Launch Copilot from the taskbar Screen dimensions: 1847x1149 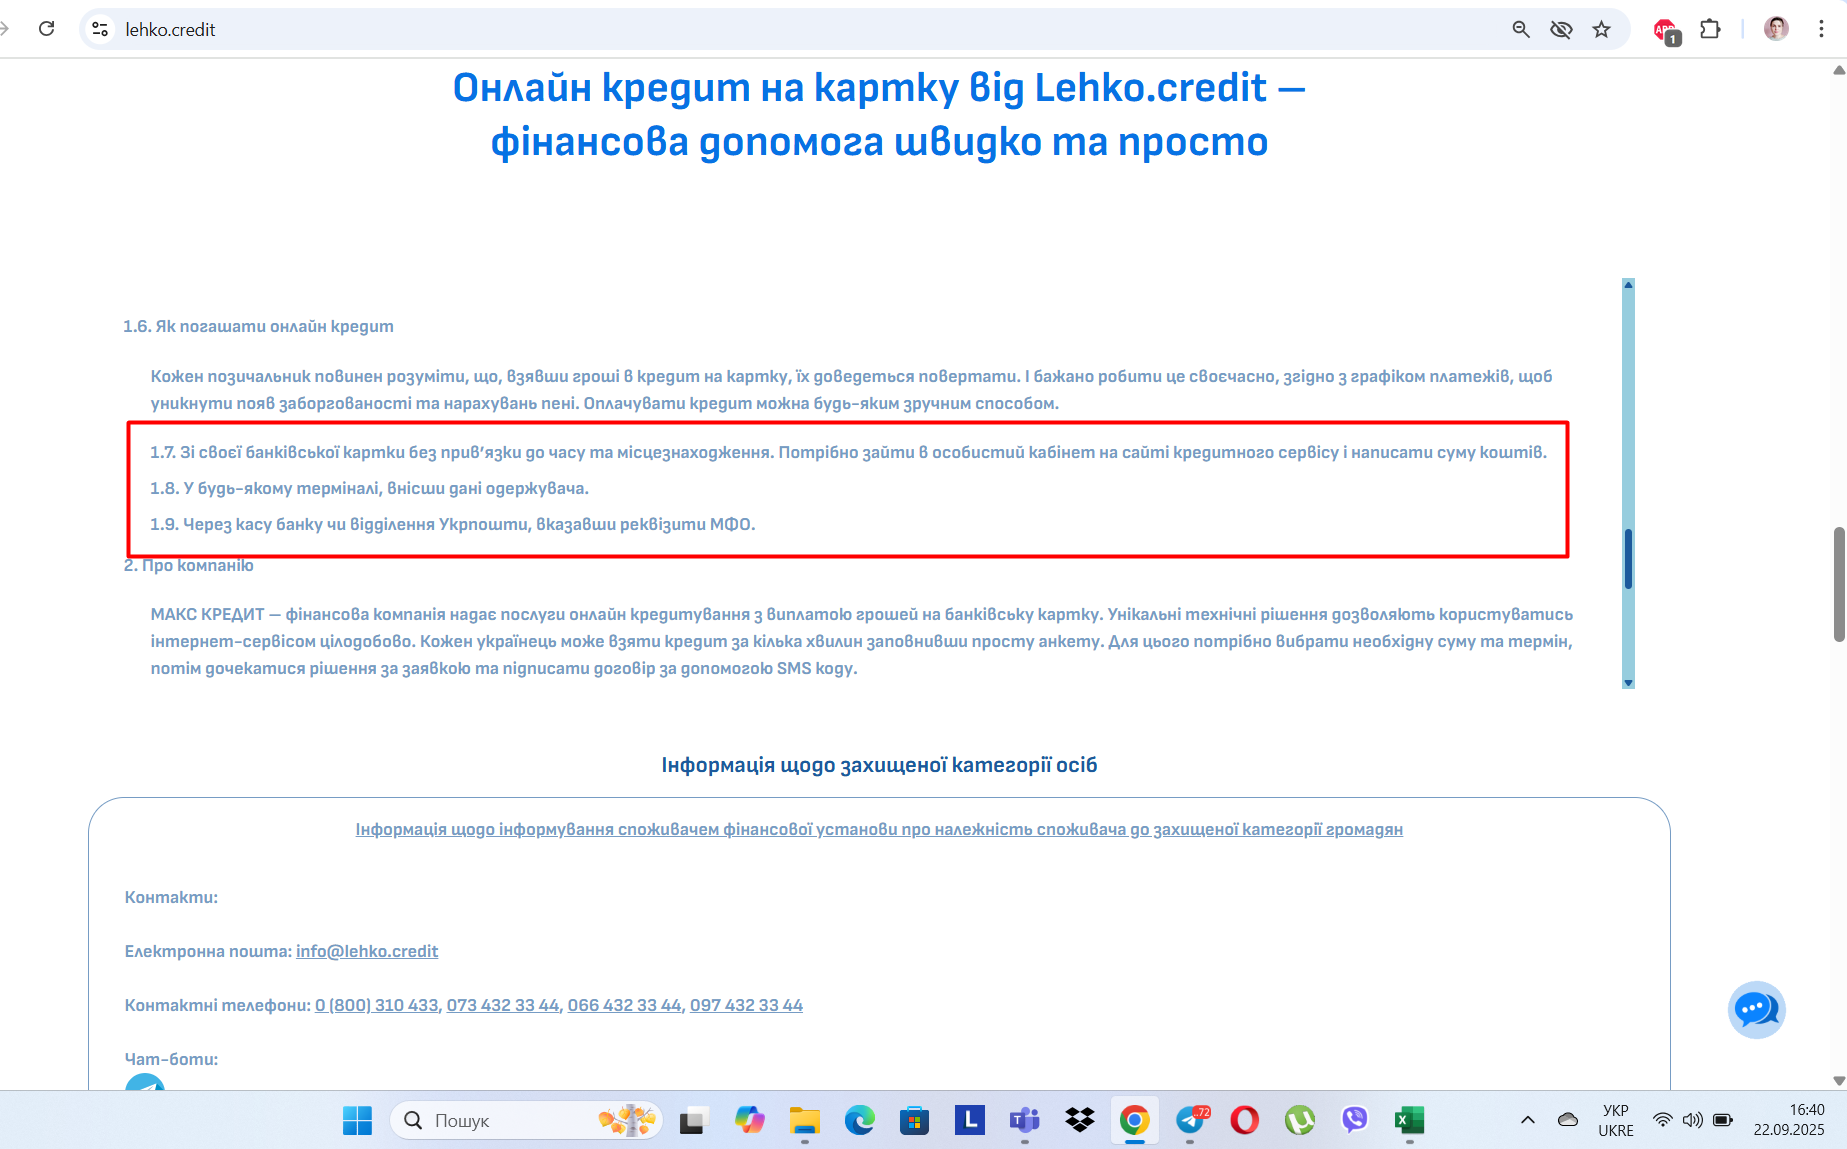click(749, 1121)
